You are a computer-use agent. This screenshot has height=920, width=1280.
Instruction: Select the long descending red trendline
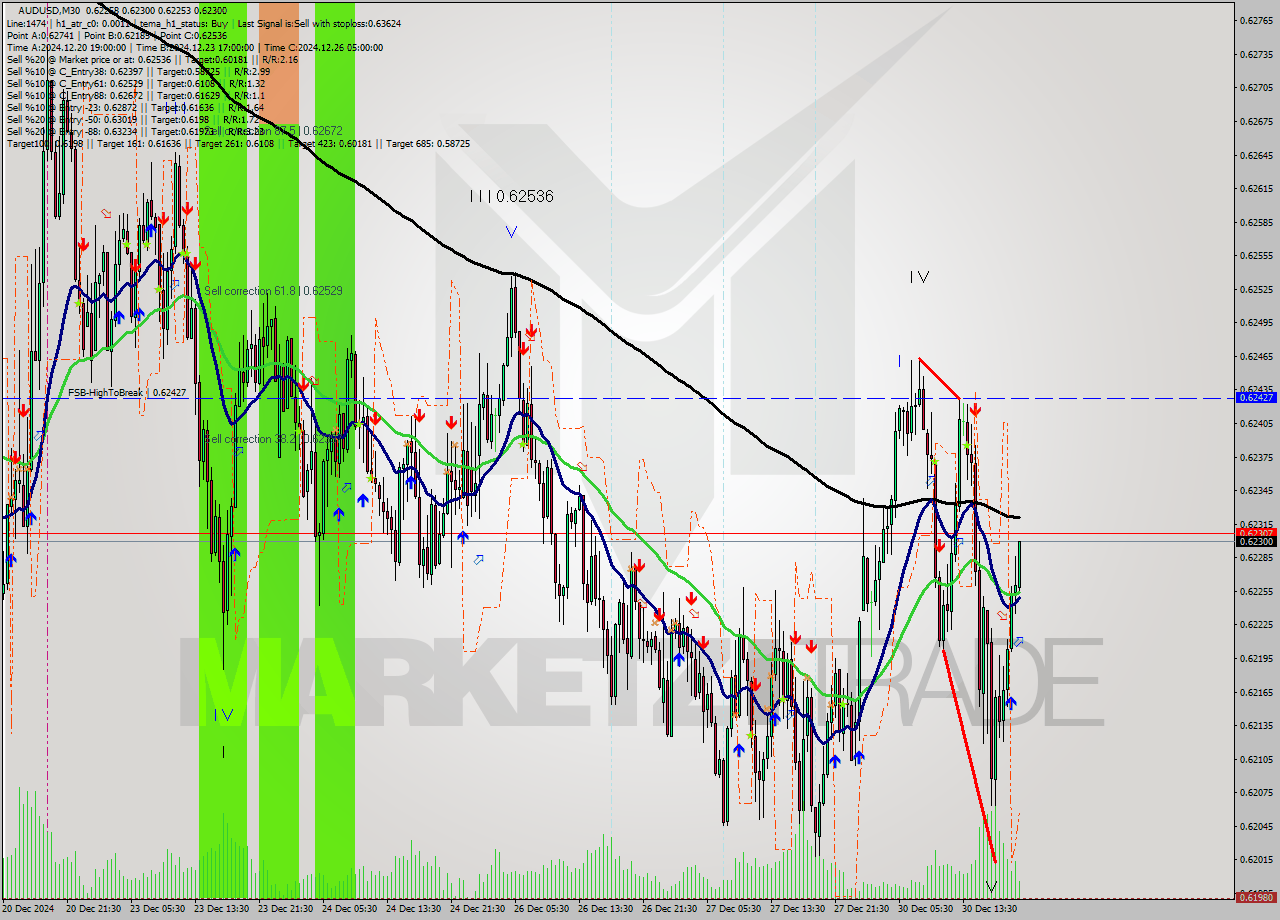coord(969,755)
